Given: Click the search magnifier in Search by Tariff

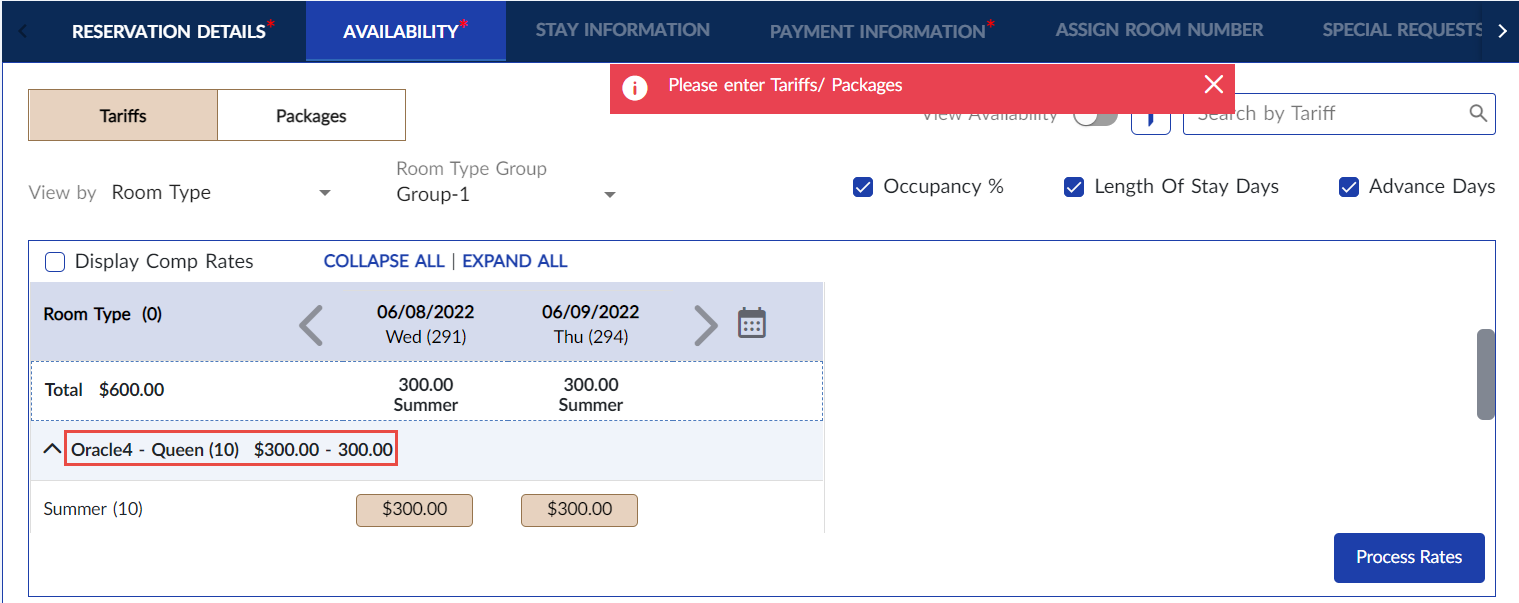Looking at the screenshot, I should click(1478, 113).
